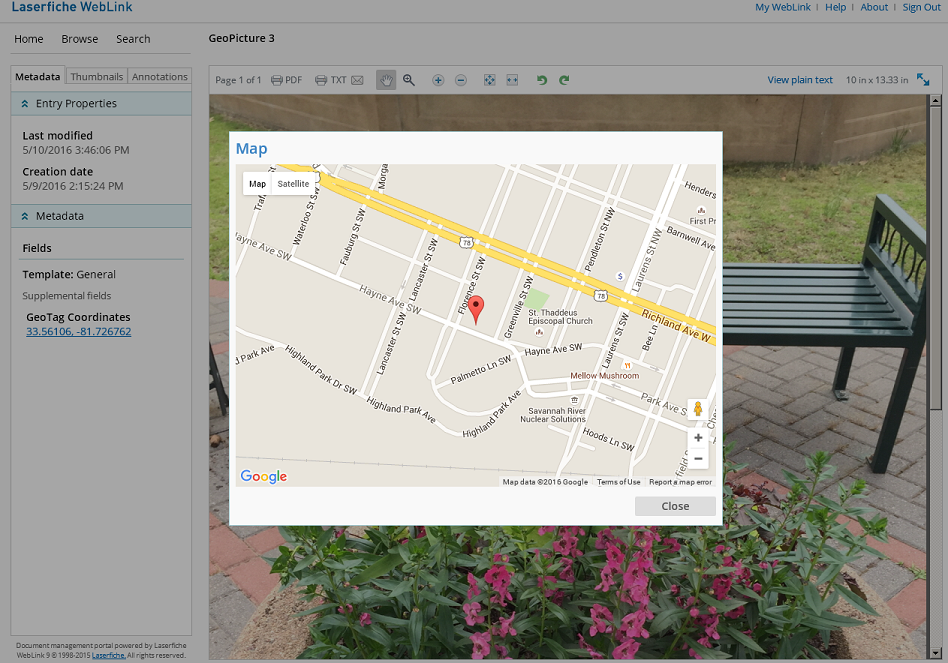Zoom out on Google map

pos(698,459)
